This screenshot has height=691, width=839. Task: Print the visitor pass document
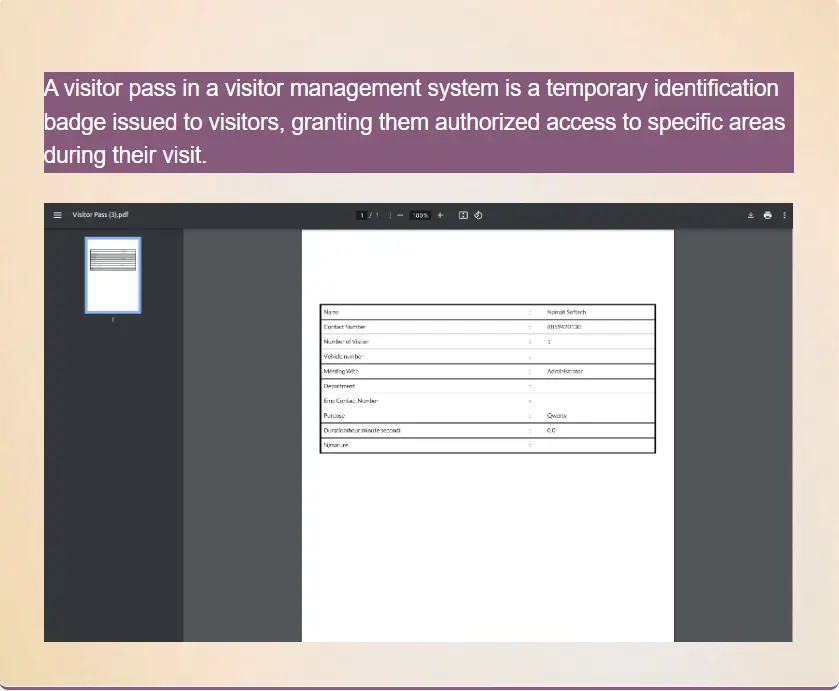click(x=767, y=215)
